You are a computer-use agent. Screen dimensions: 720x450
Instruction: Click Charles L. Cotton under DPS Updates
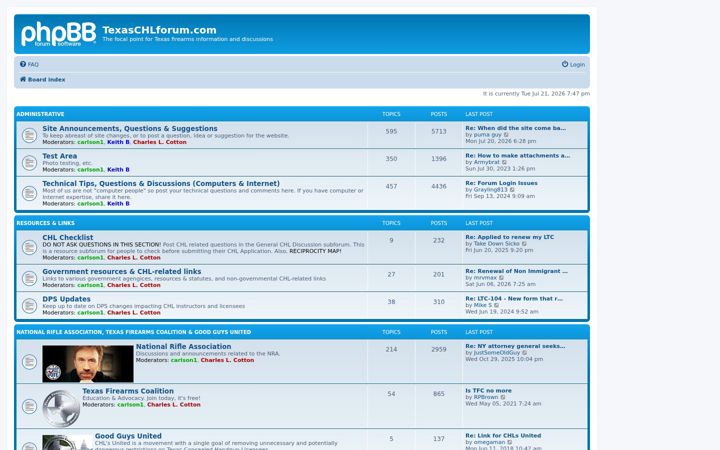(x=134, y=313)
